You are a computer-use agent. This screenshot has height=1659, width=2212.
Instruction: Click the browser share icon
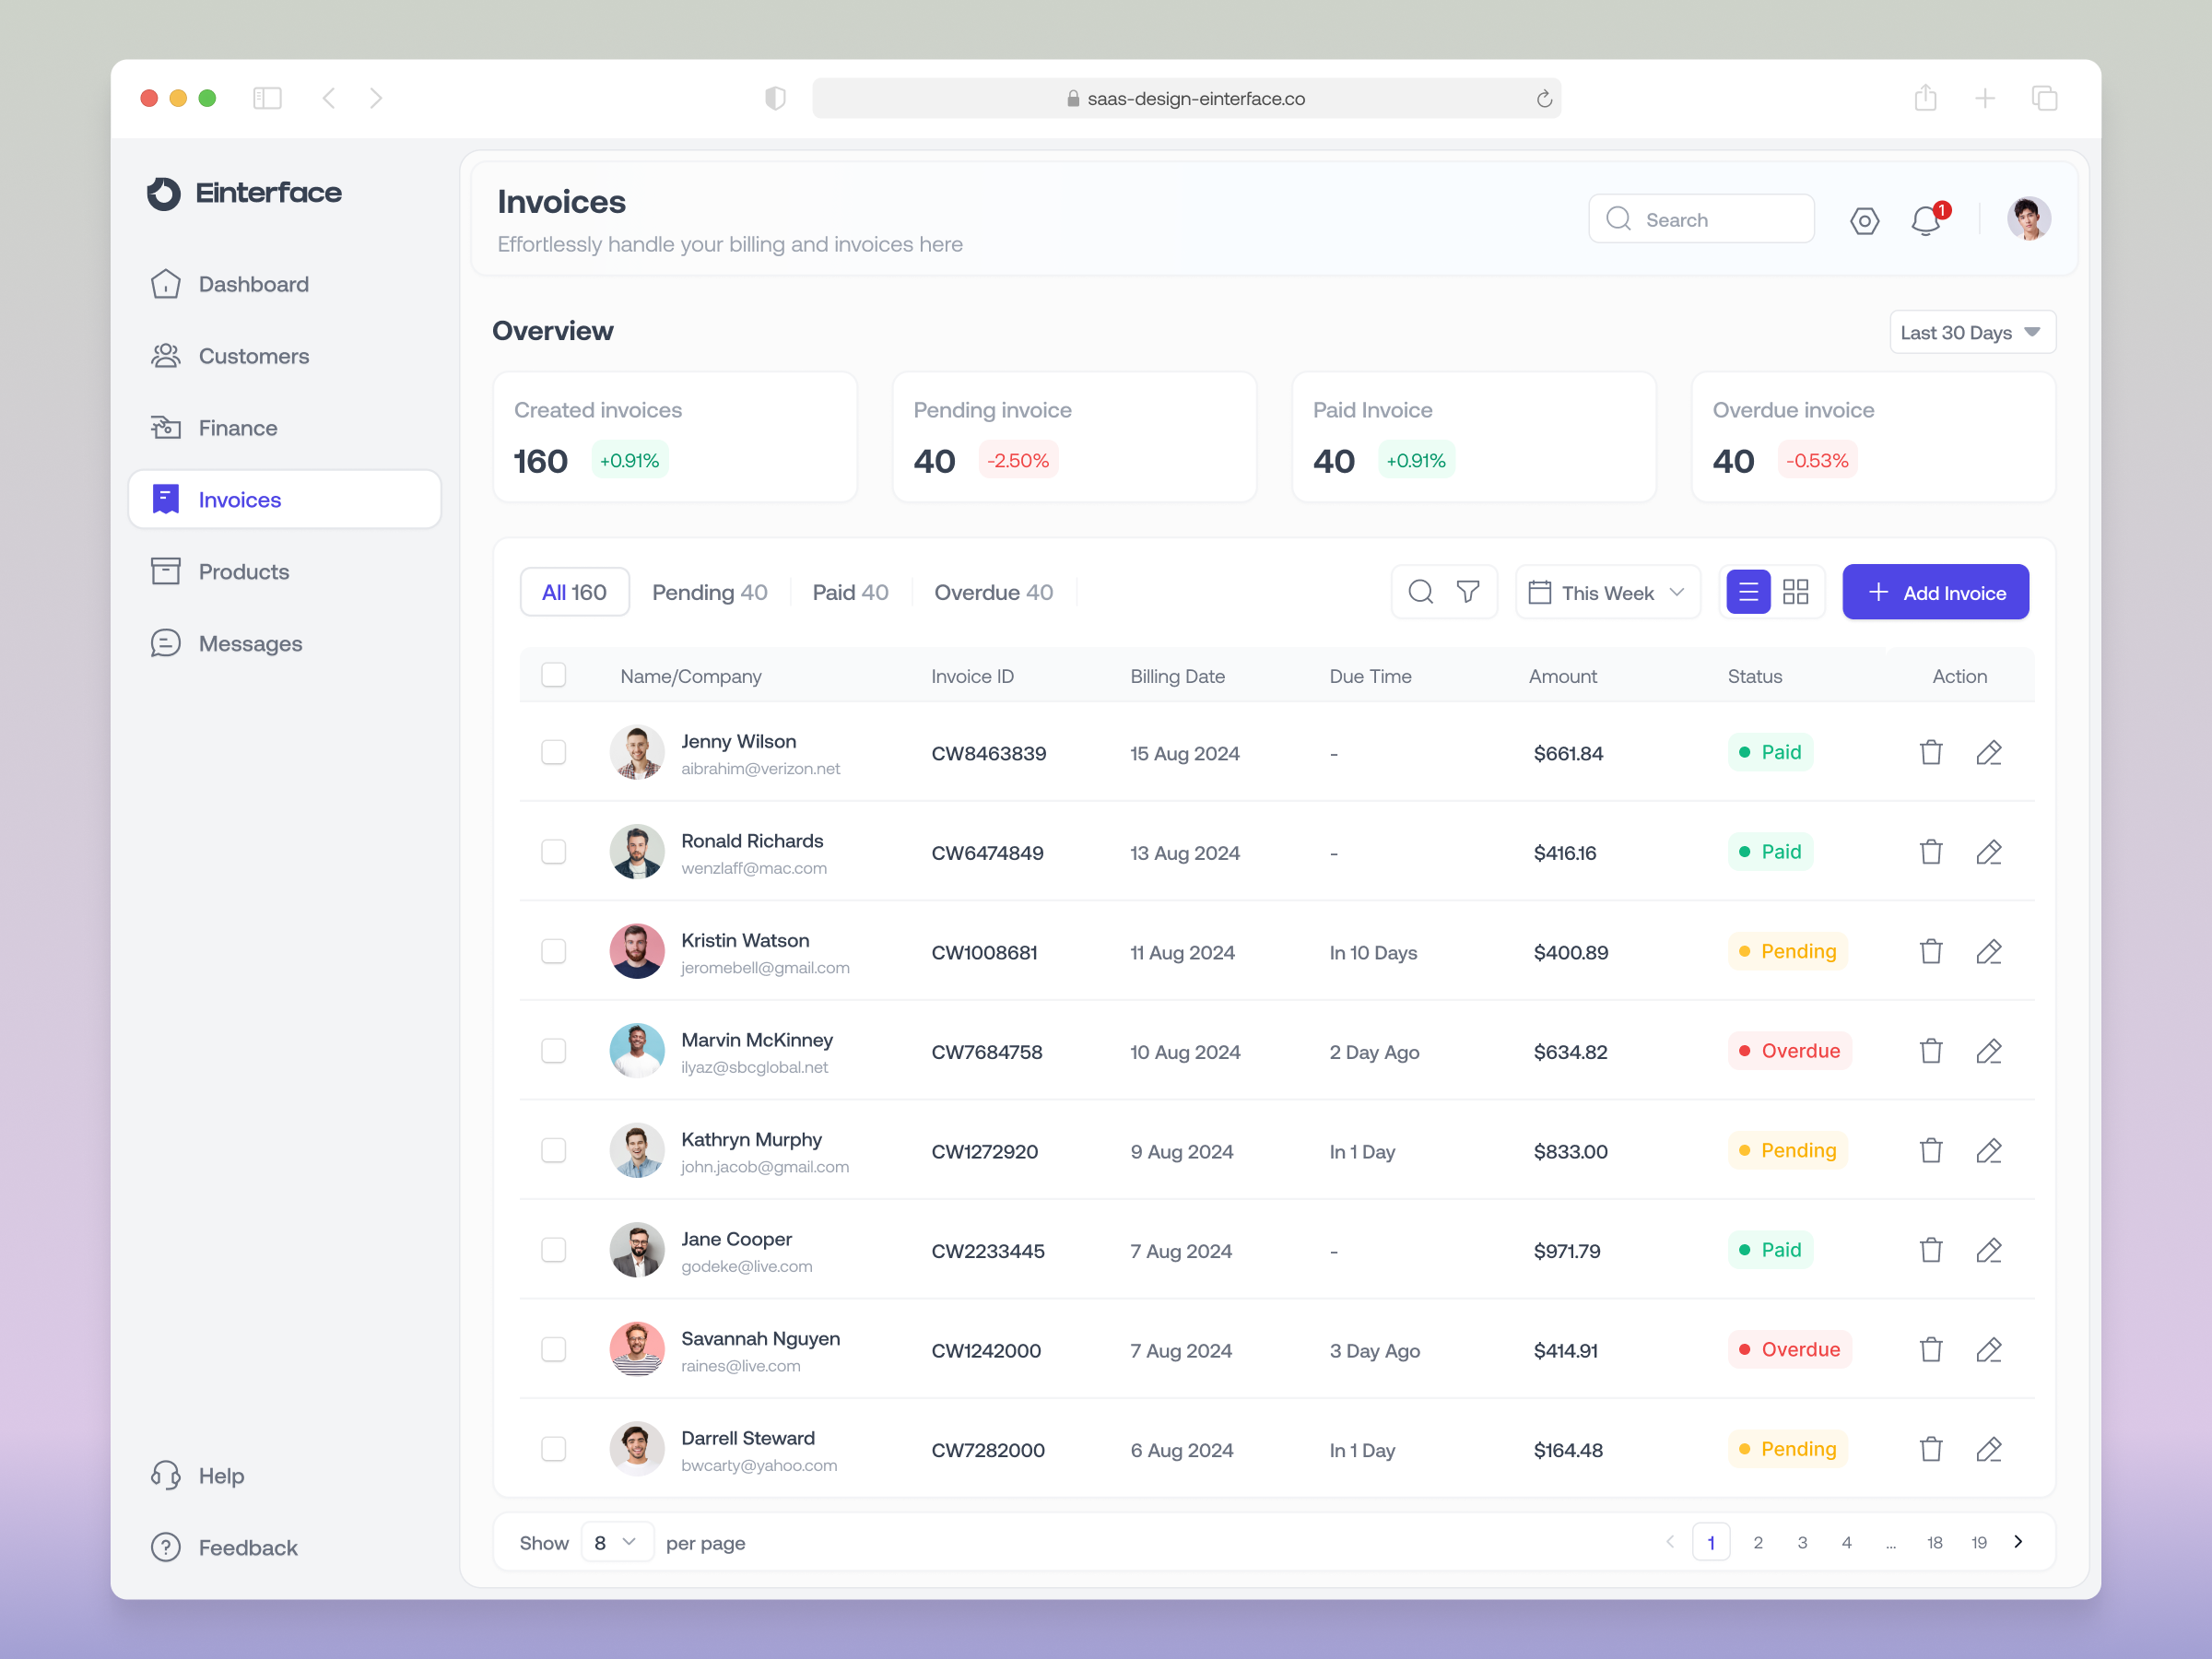(x=1925, y=98)
